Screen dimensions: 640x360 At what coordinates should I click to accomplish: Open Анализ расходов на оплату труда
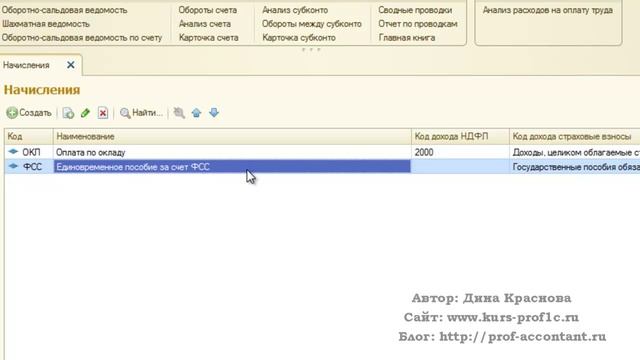(548, 10)
